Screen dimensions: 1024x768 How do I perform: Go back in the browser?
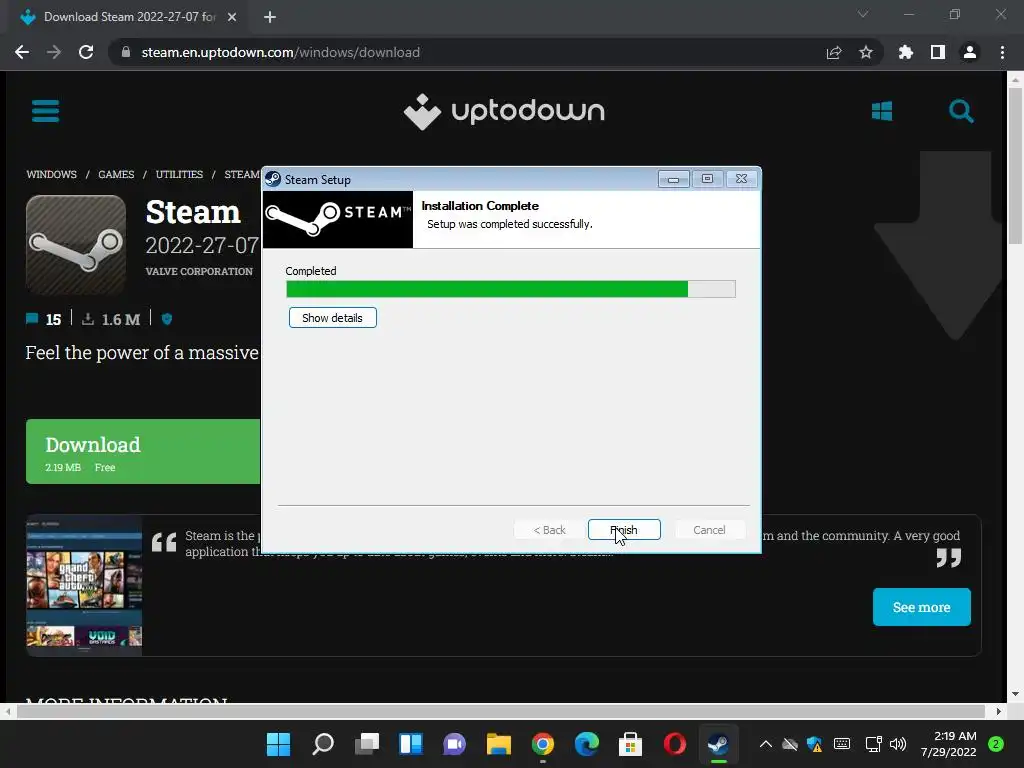pyautogui.click(x=22, y=52)
